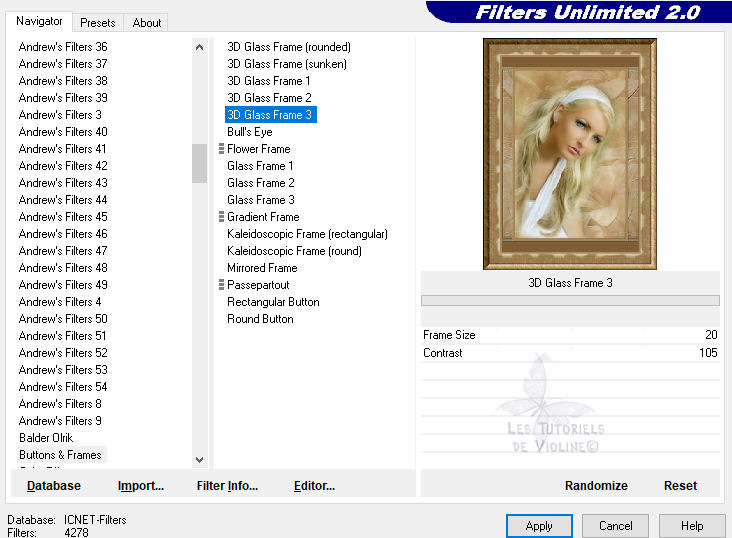
Task: Click Import... to add filters
Action: click(140, 485)
